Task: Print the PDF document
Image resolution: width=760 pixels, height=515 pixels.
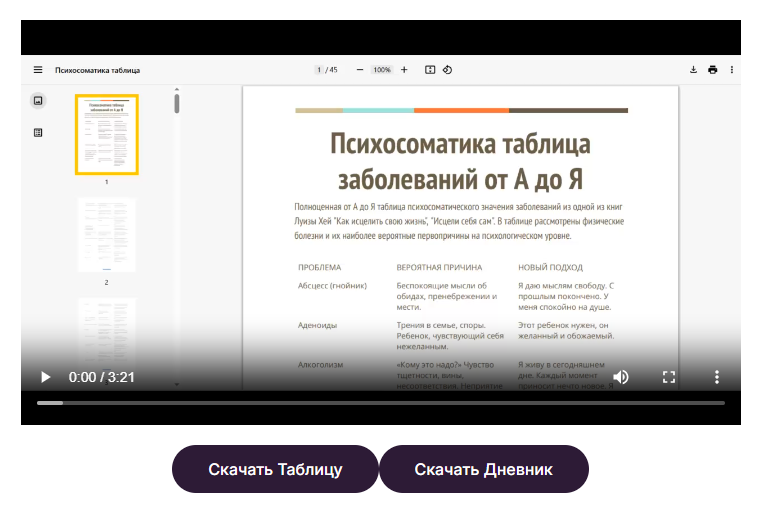Action: click(712, 70)
